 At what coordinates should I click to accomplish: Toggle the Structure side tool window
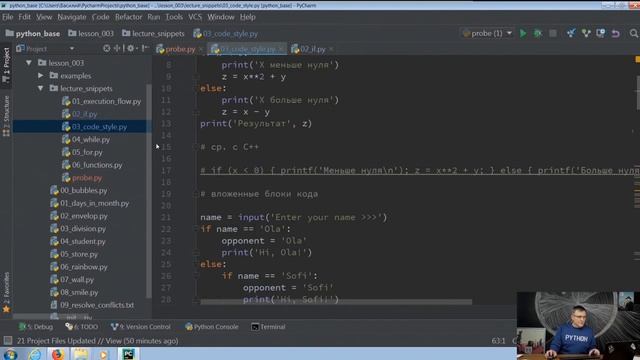[x=6, y=116]
